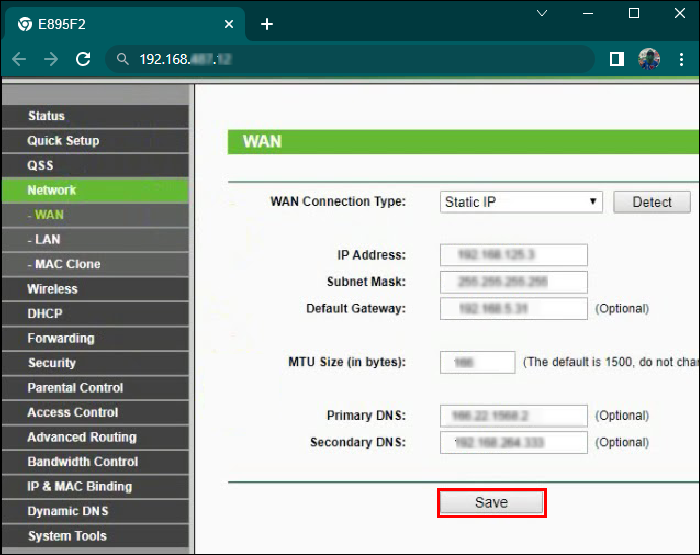Click the IP Address field
This screenshot has width=700, height=555.
[x=513, y=255]
